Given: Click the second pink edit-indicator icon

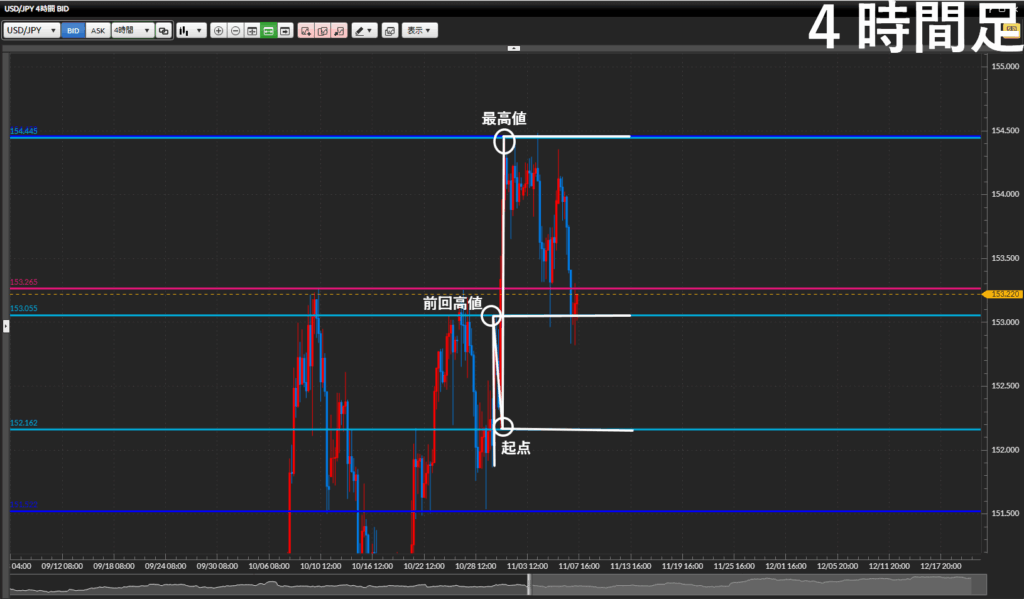Looking at the screenshot, I should pos(323,31).
